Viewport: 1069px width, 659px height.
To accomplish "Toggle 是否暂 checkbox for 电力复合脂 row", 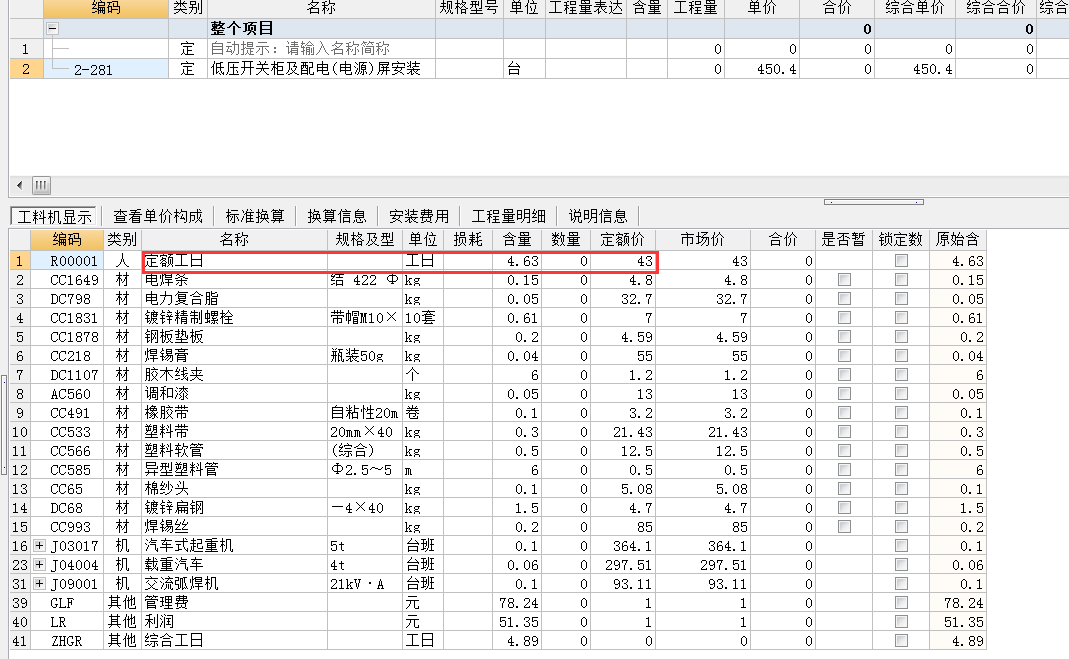I will coord(844,298).
